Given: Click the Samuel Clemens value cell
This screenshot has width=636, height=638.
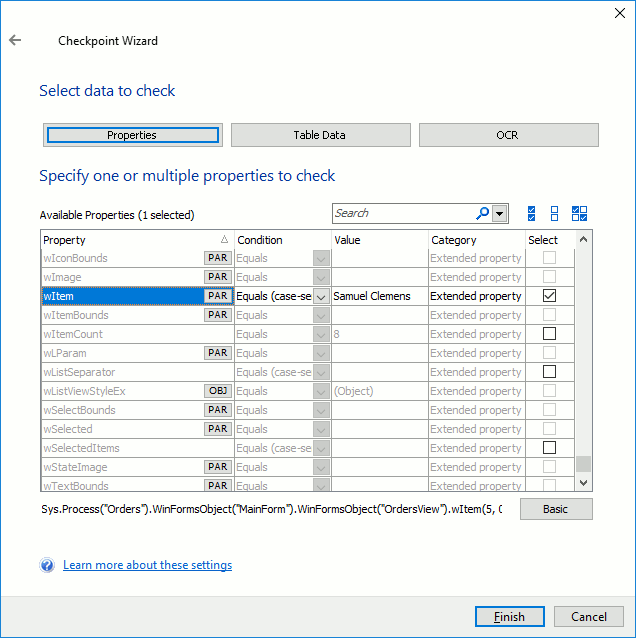Looking at the screenshot, I should click(380, 296).
